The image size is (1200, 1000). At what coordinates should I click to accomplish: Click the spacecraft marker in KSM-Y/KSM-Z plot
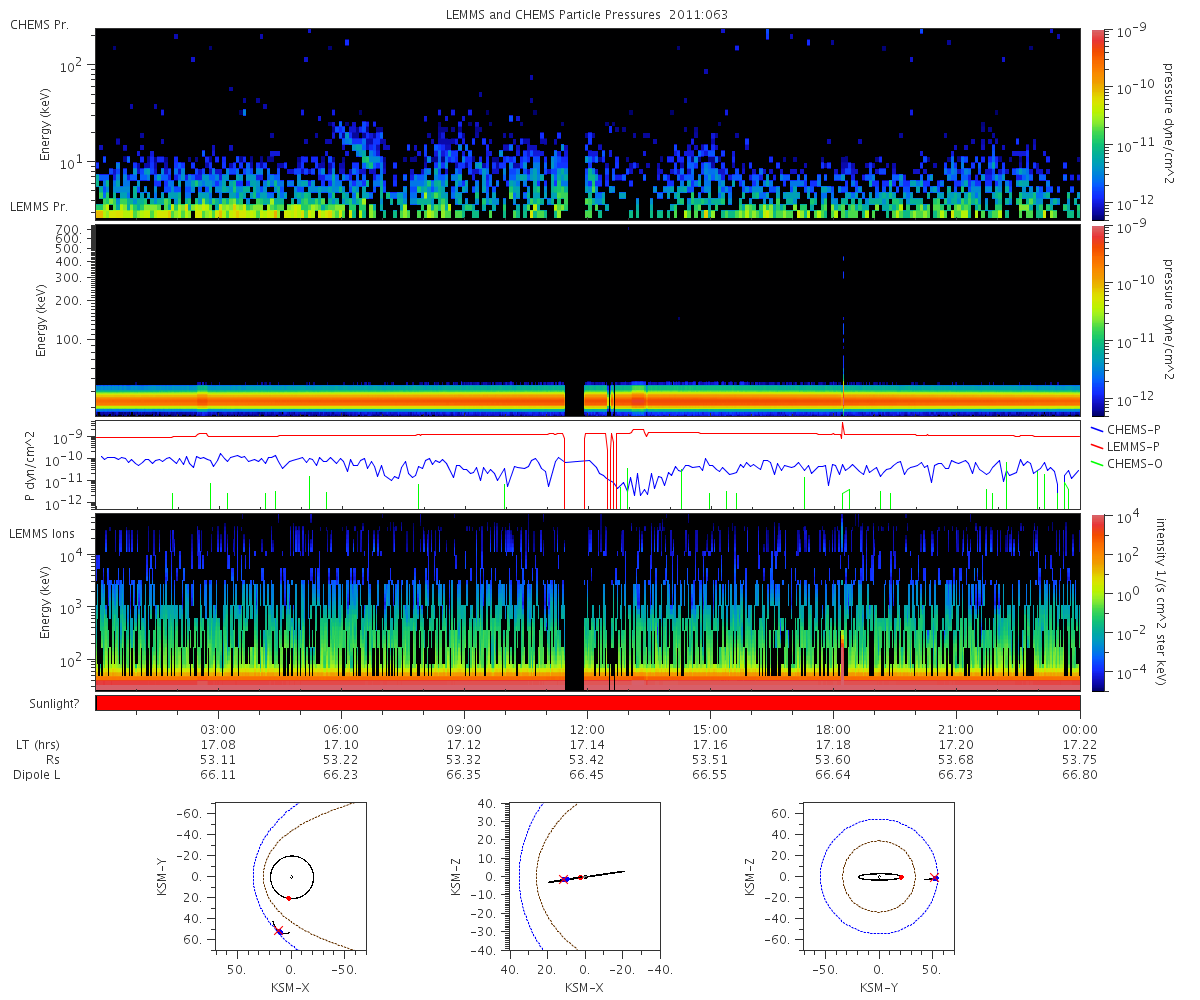point(934,878)
